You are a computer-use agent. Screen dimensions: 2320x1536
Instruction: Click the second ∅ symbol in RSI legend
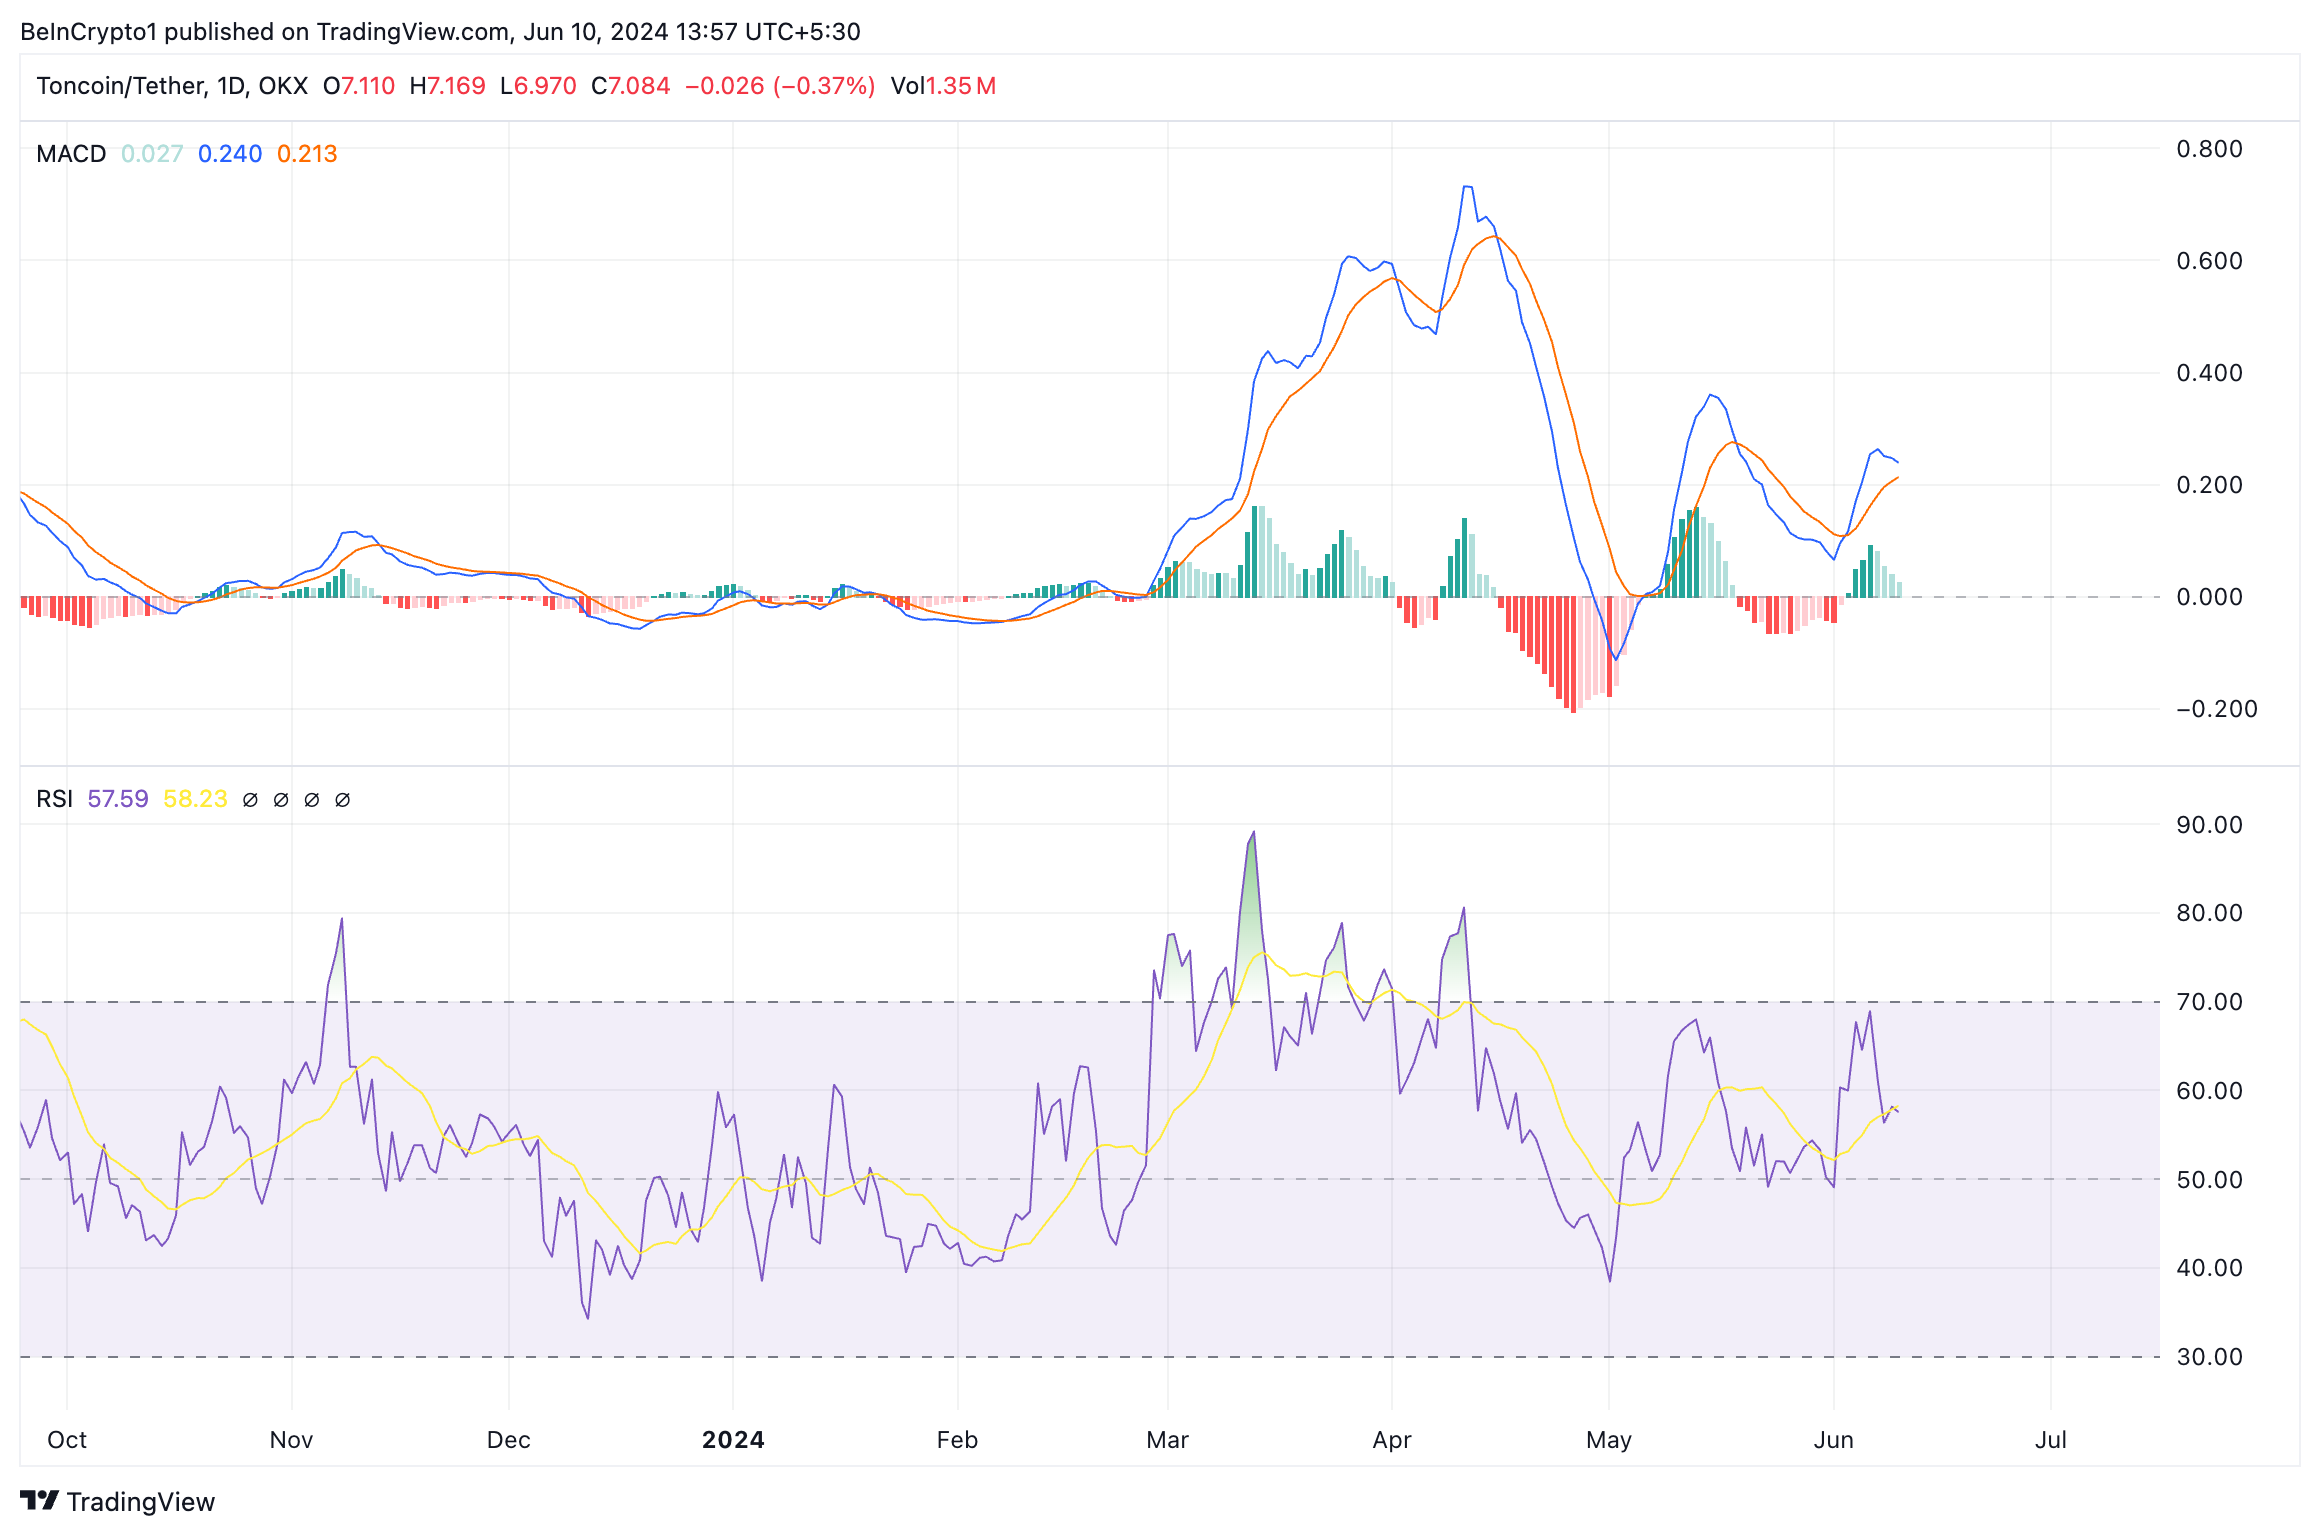click(281, 799)
